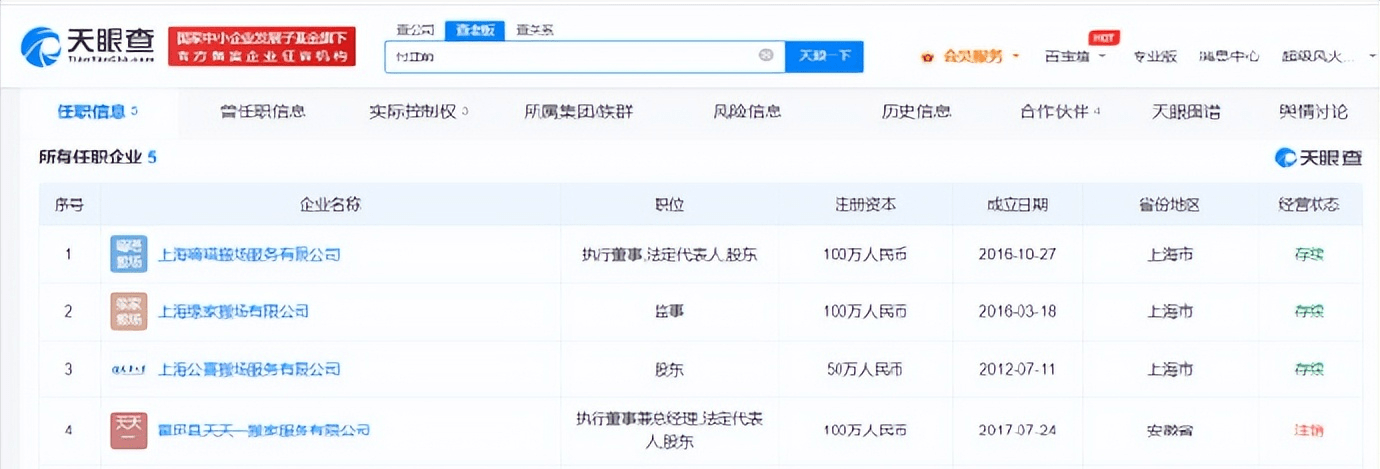1380x469 pixels.
Task: Click the date 2012-07-11
Action: coord(1016,369)
